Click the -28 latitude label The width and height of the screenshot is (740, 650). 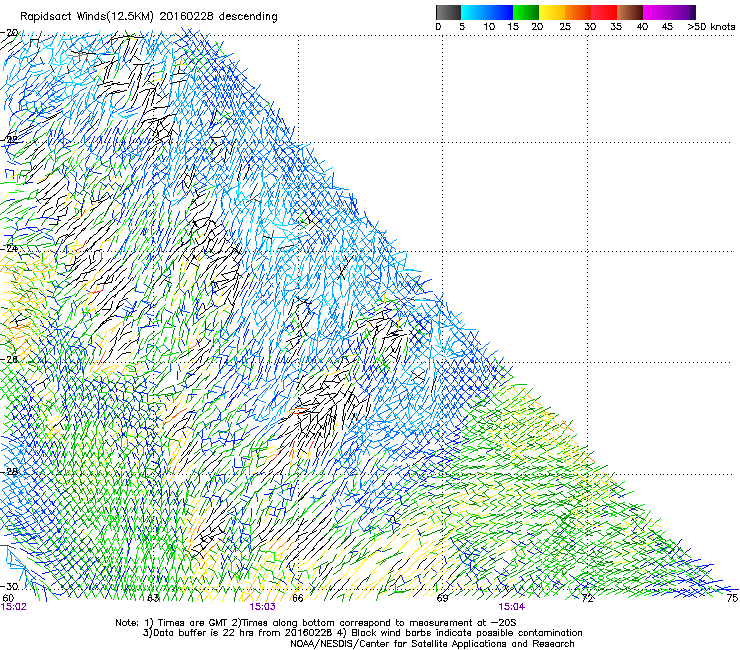[9, 472]
